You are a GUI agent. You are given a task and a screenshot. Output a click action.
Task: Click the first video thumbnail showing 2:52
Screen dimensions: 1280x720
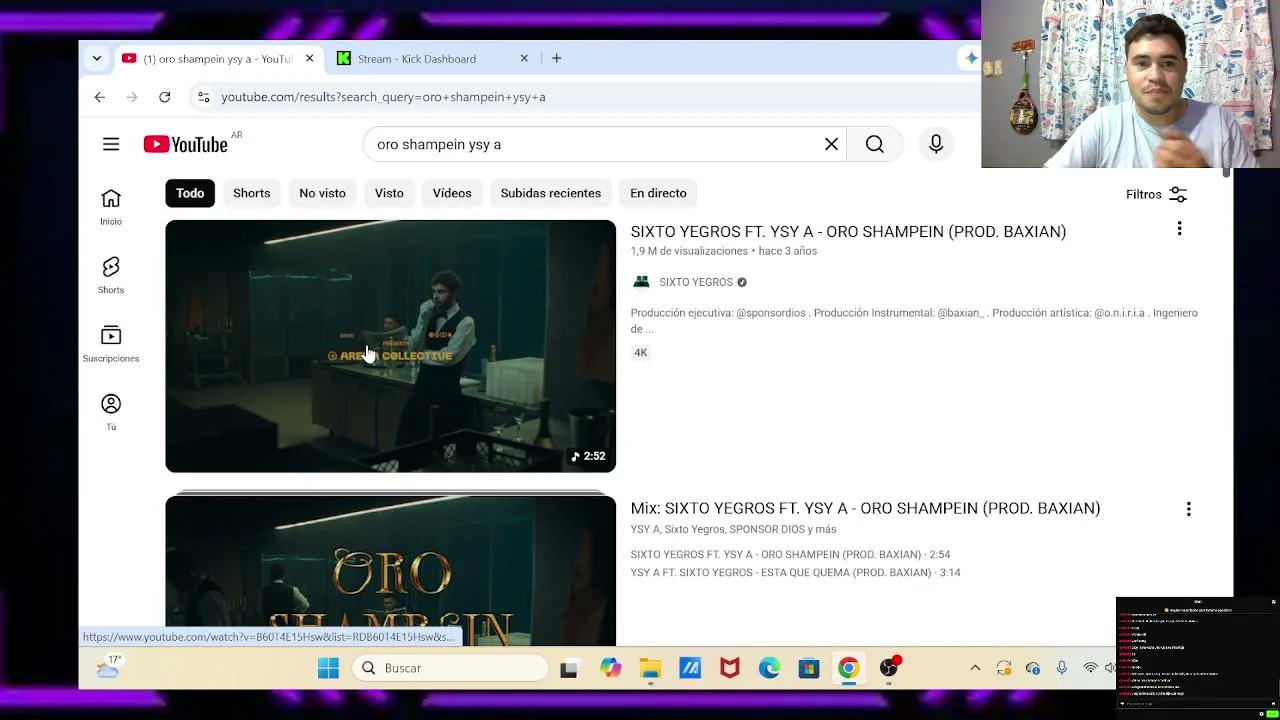[390, 346]
